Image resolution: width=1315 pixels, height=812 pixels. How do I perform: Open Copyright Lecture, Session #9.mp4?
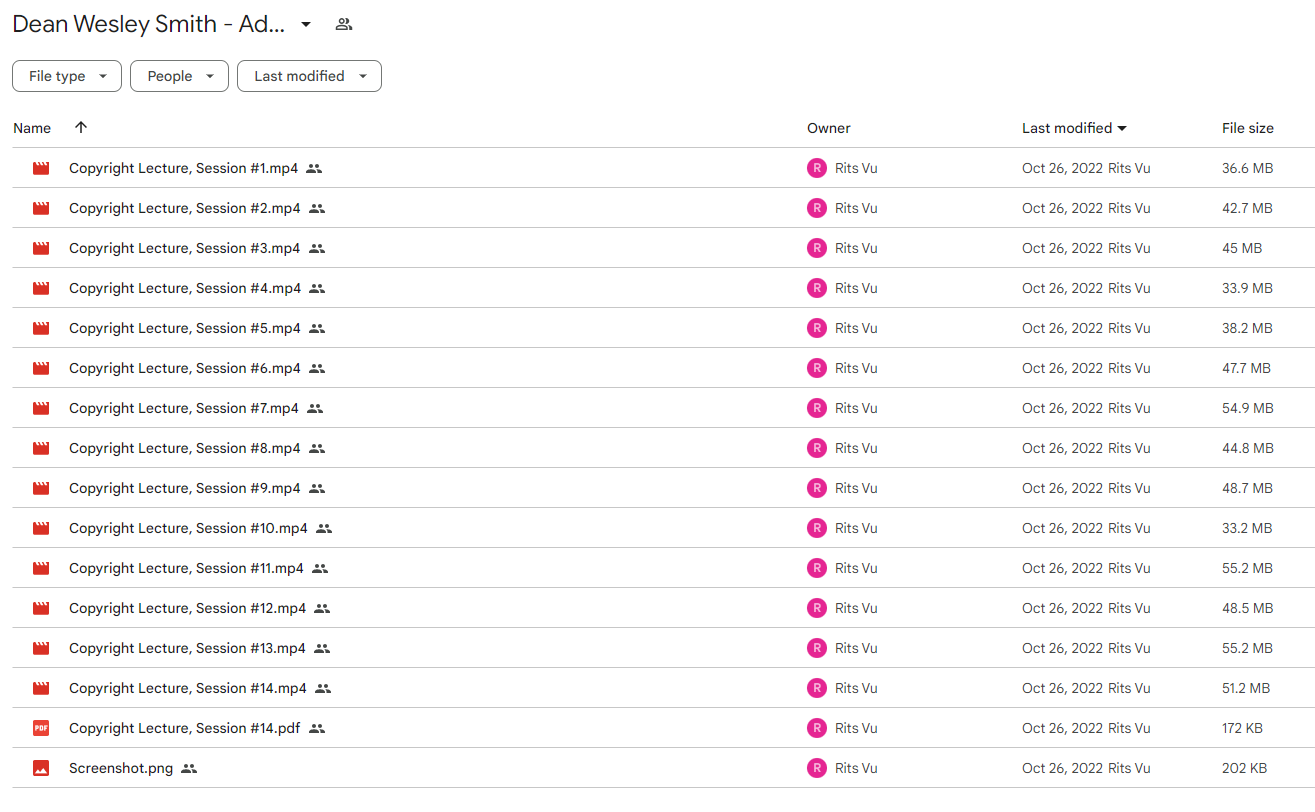click(x=185, y=488)
